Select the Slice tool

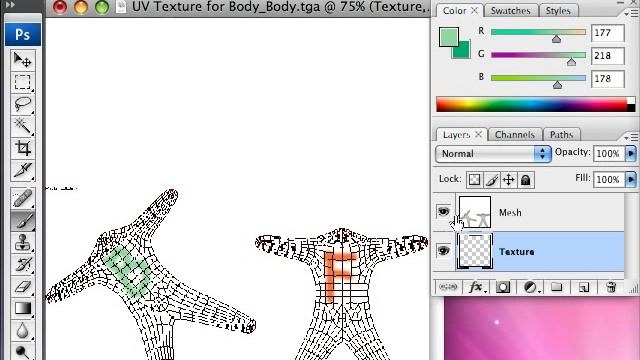22,170
